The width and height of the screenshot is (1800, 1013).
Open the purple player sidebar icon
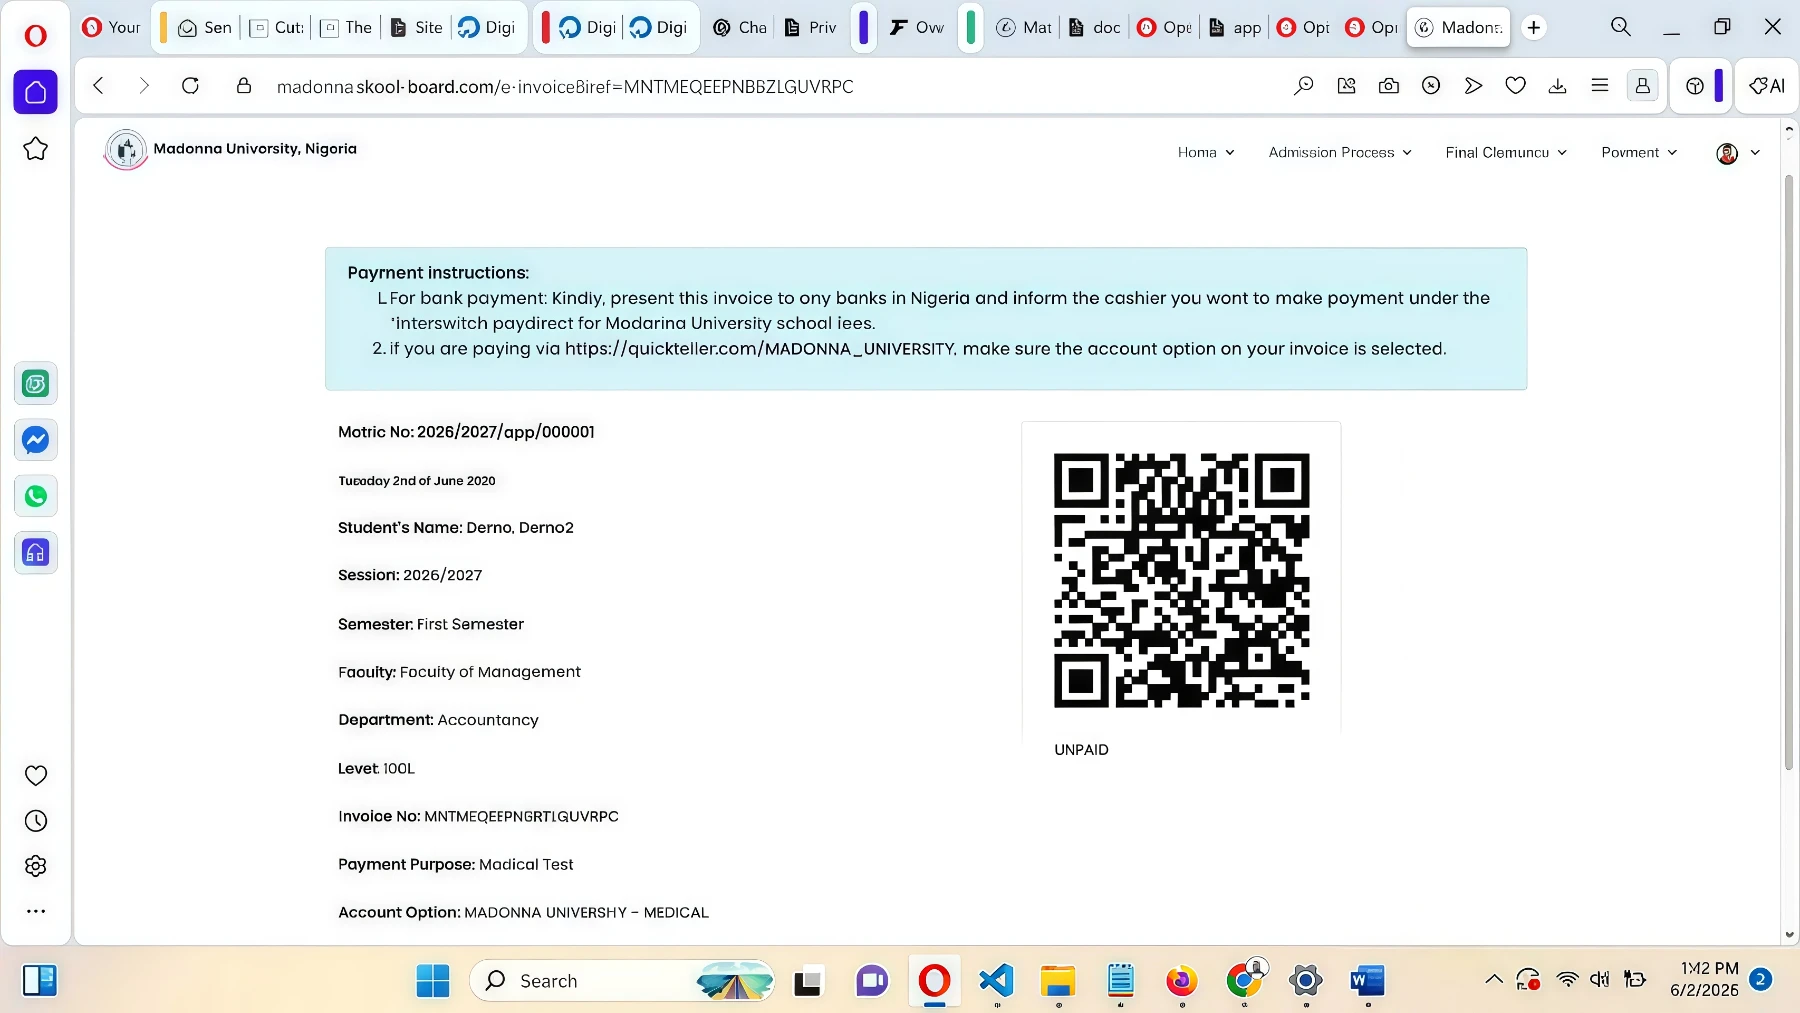pos(35,553)
